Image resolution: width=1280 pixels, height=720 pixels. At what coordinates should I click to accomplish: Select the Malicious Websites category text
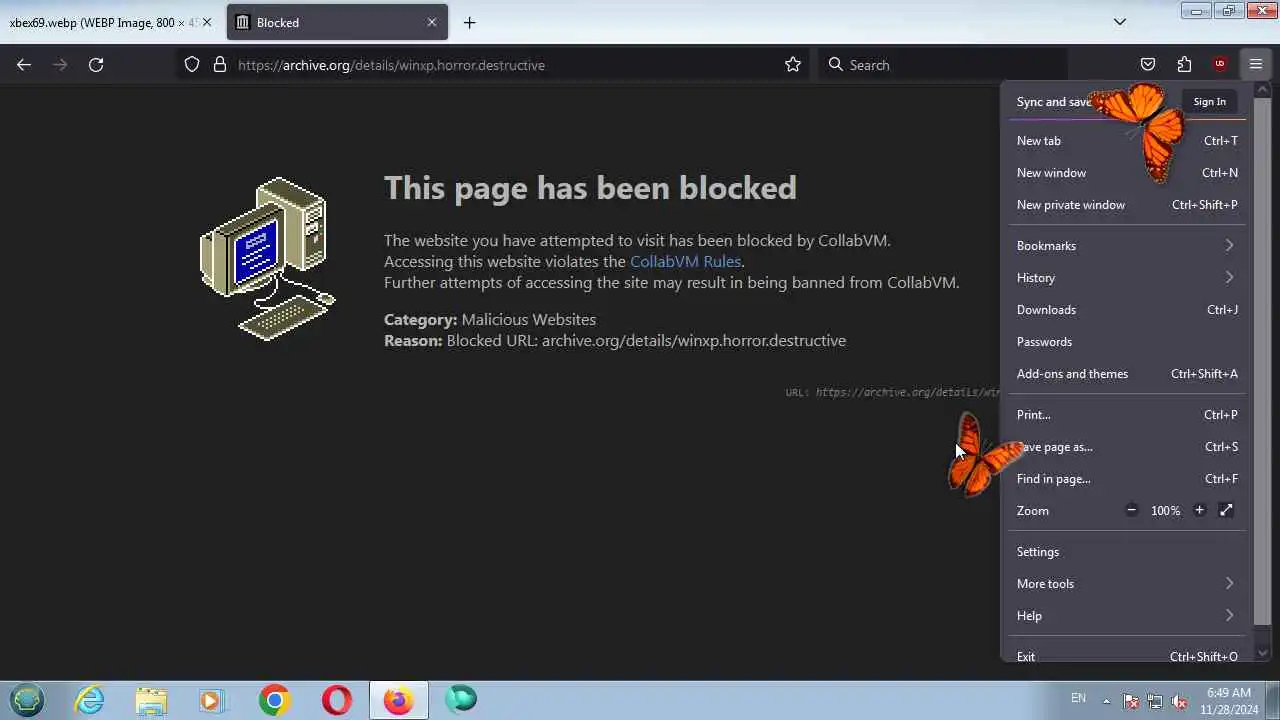528,320
